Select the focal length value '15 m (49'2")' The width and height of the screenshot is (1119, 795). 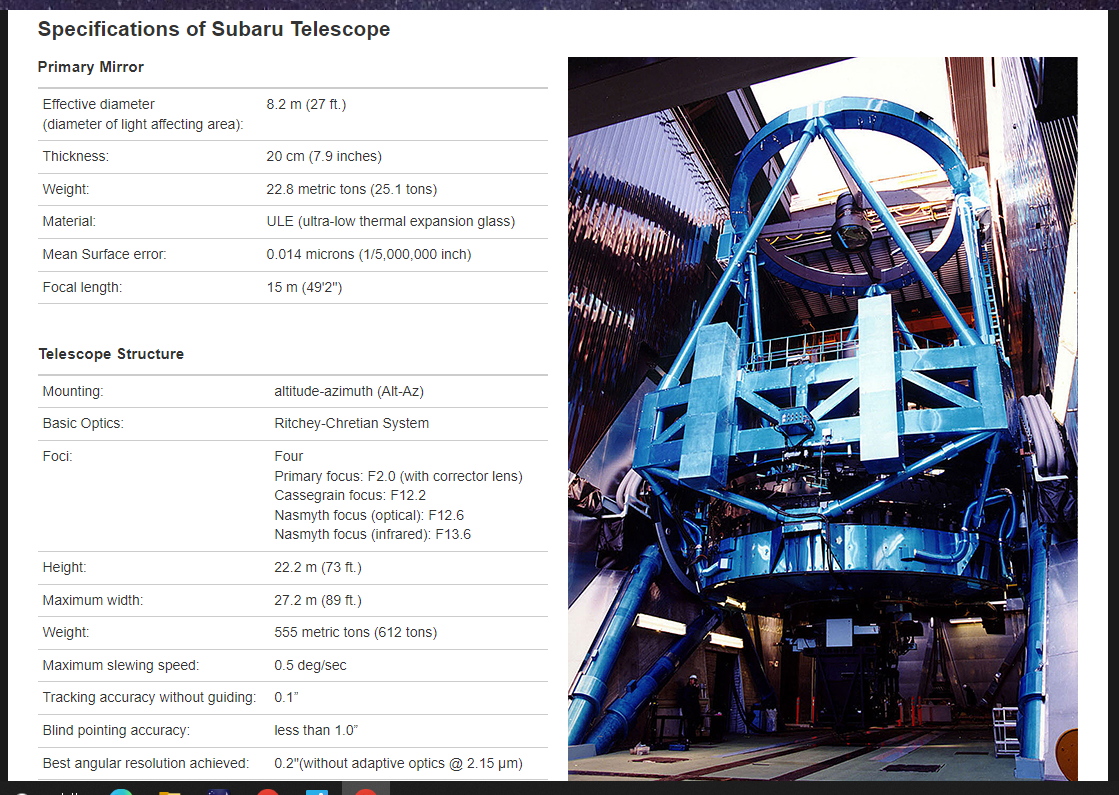pos(305,287)
